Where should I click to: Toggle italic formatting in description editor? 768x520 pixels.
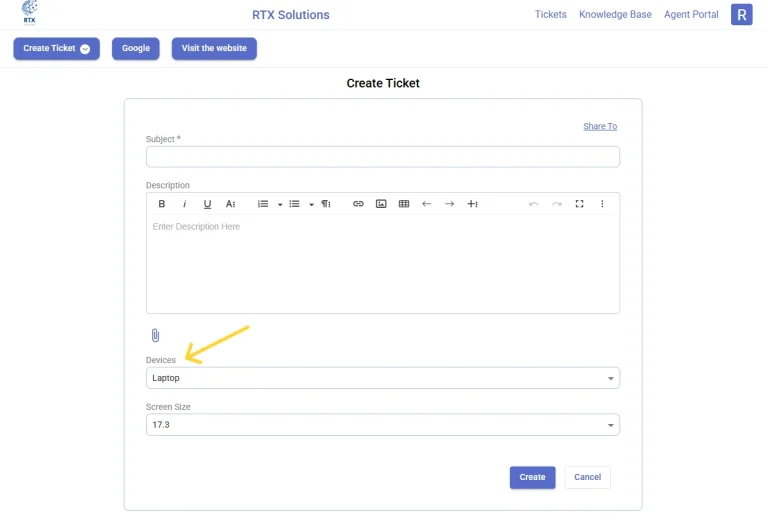coord(185,204)
